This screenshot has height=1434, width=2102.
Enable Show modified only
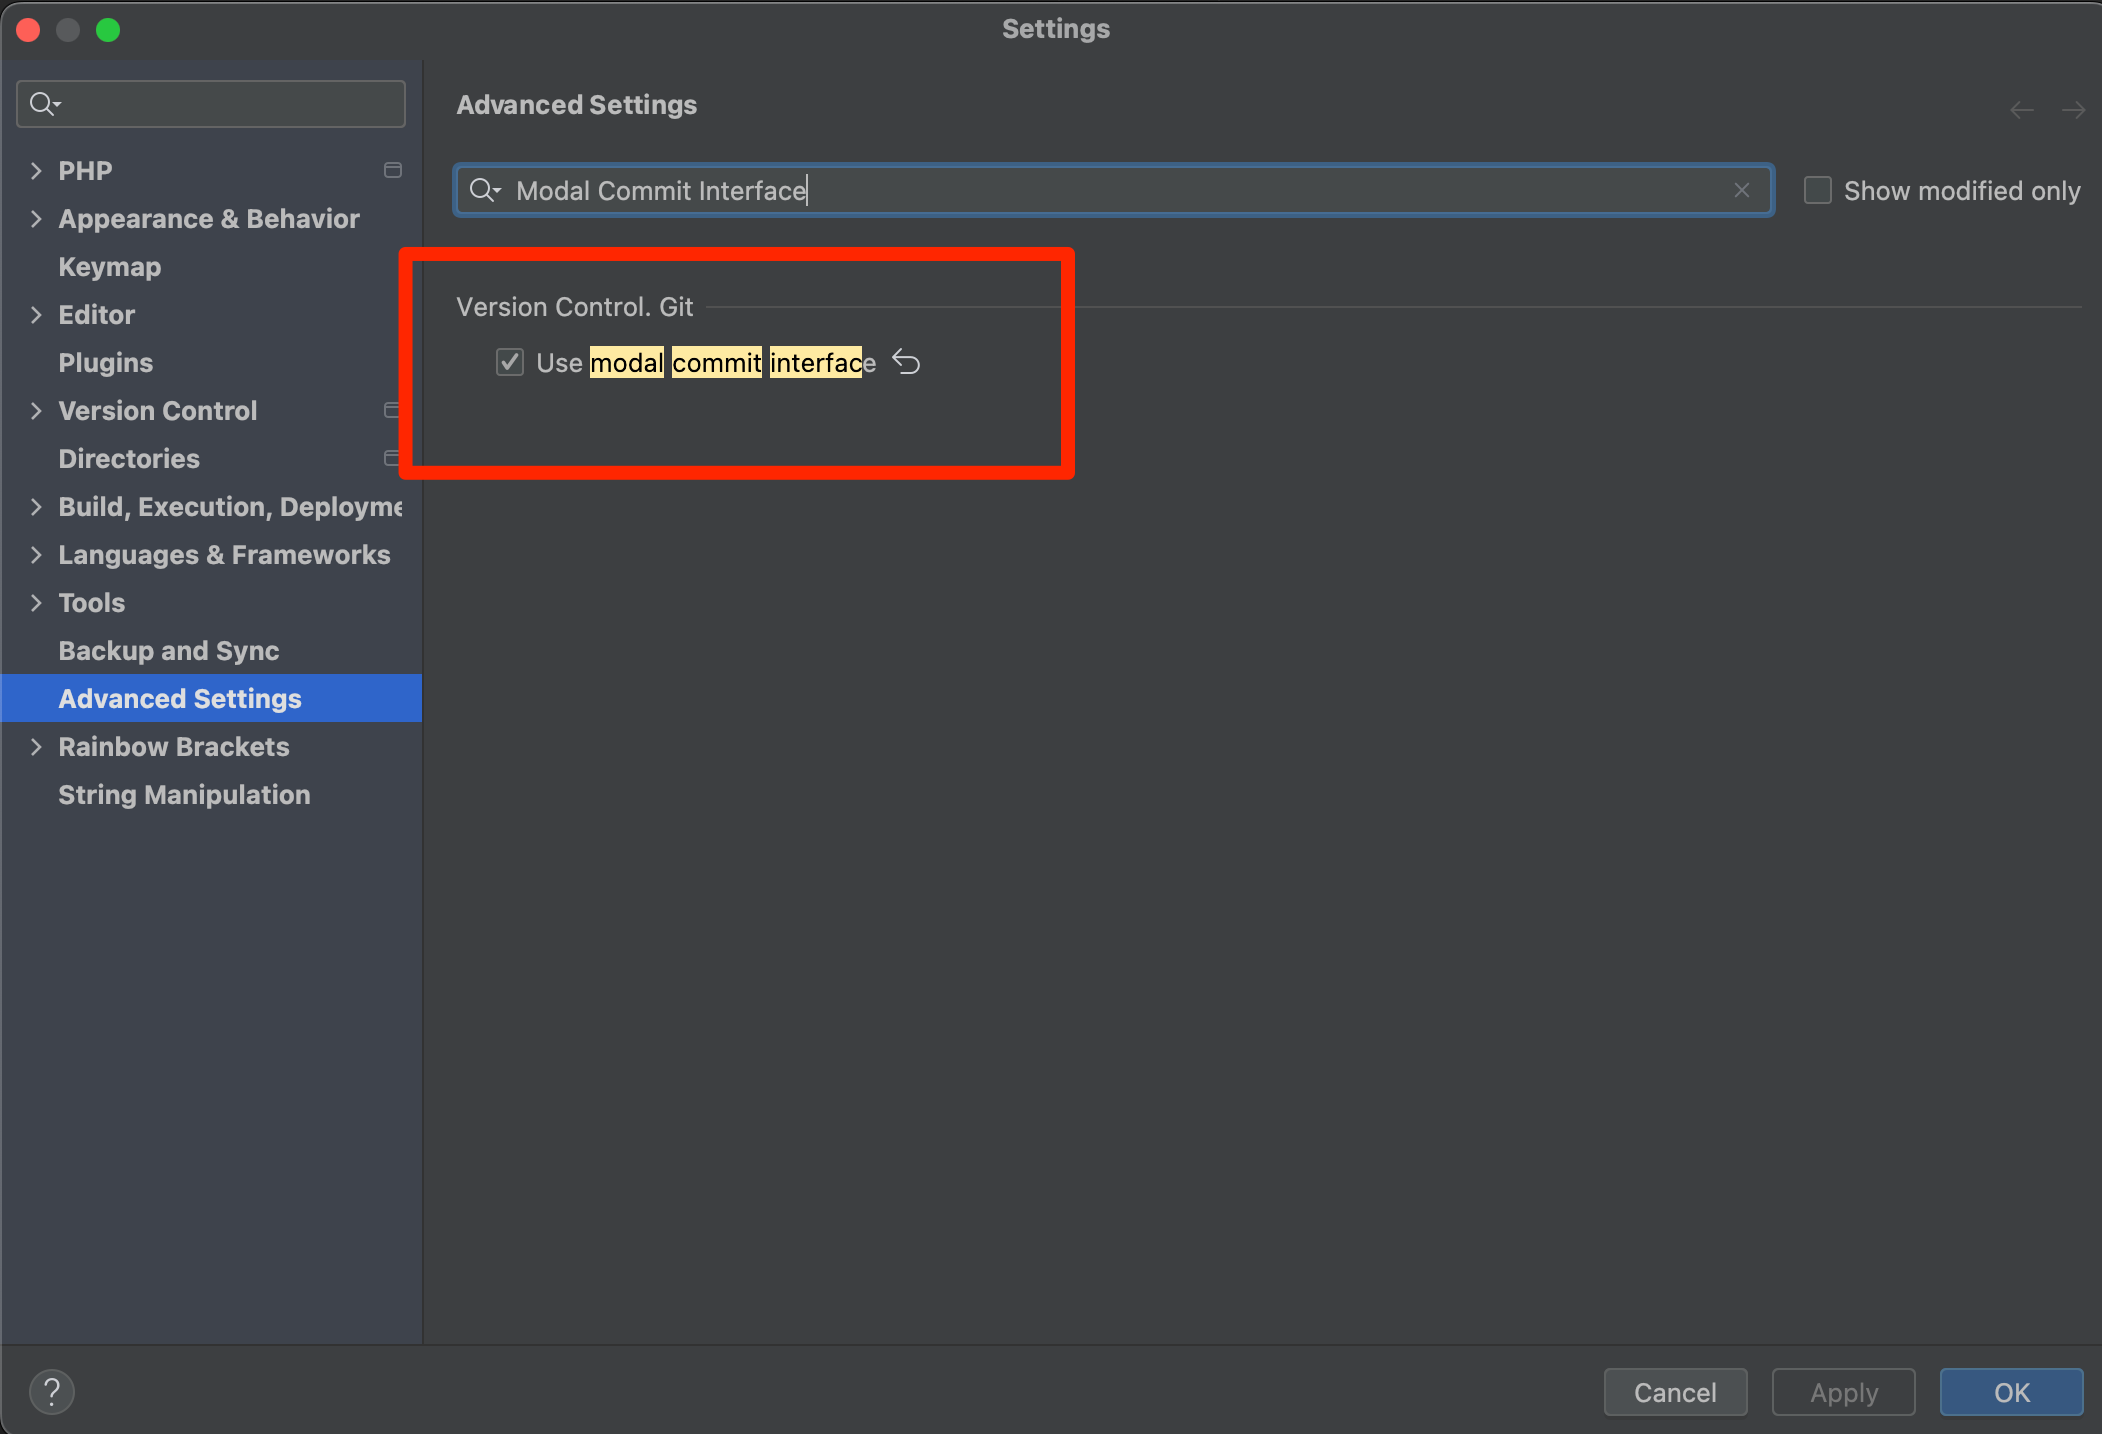click(1817, 190)
